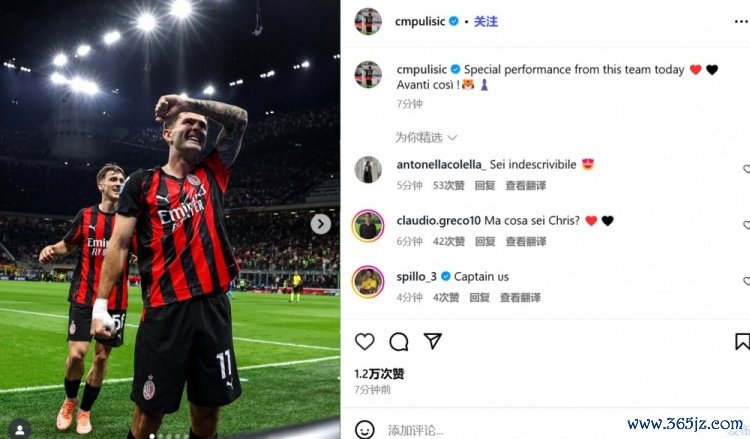Expand 为你精选 comment sorting dropdown
Image resolution: width=750 pixels, height=439 pixels.
pos(426,138)
